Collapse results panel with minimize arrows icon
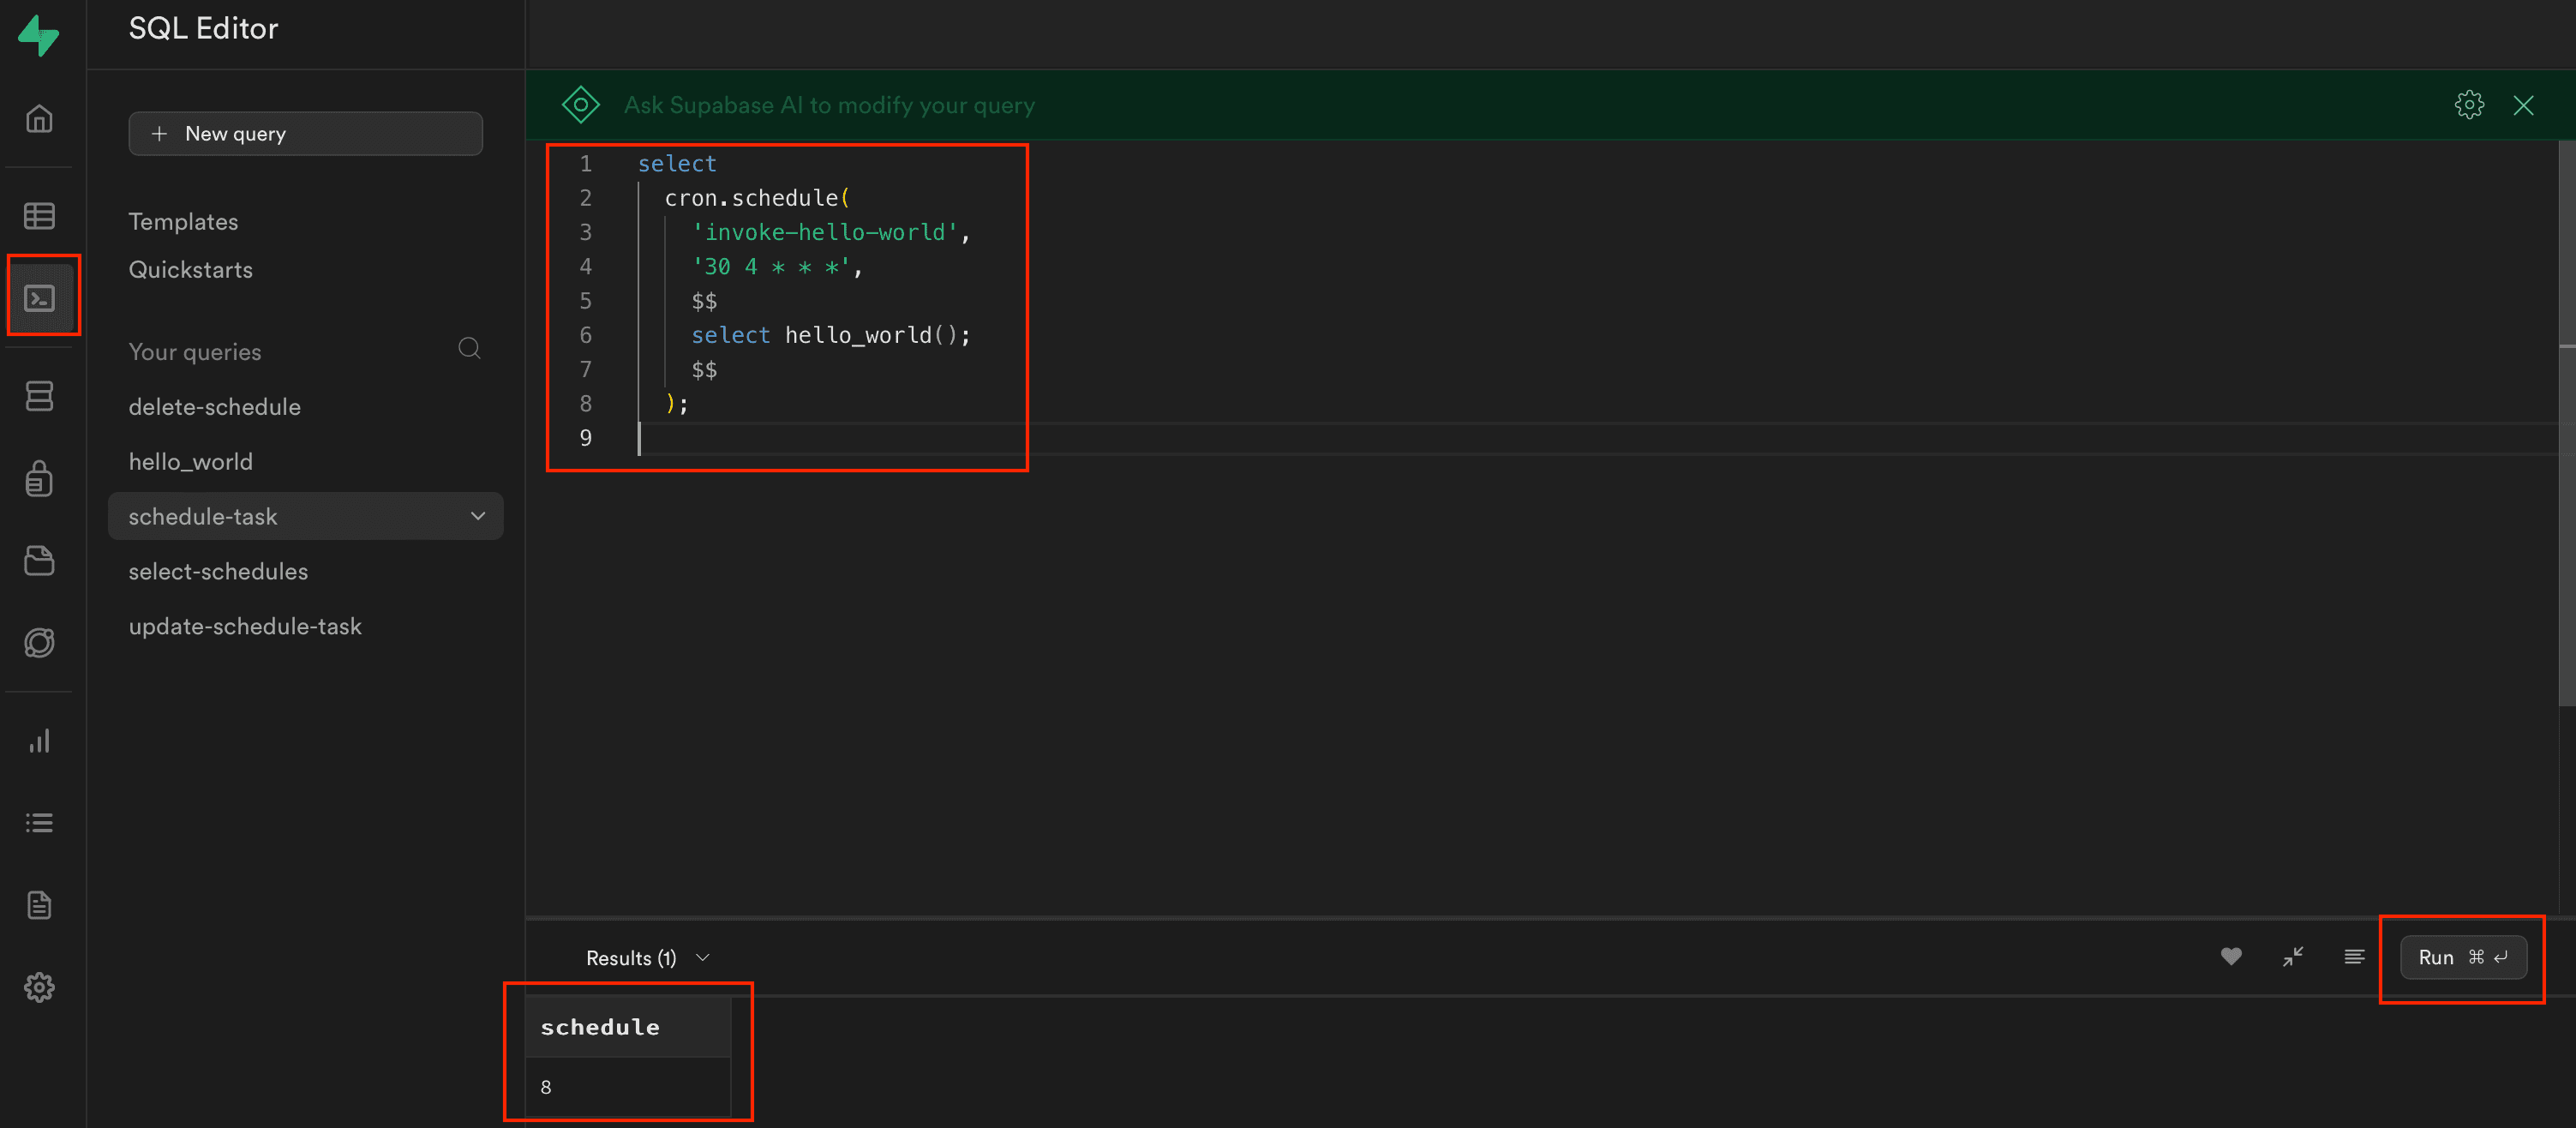2576x1128 pixels. coord(2292,957)
